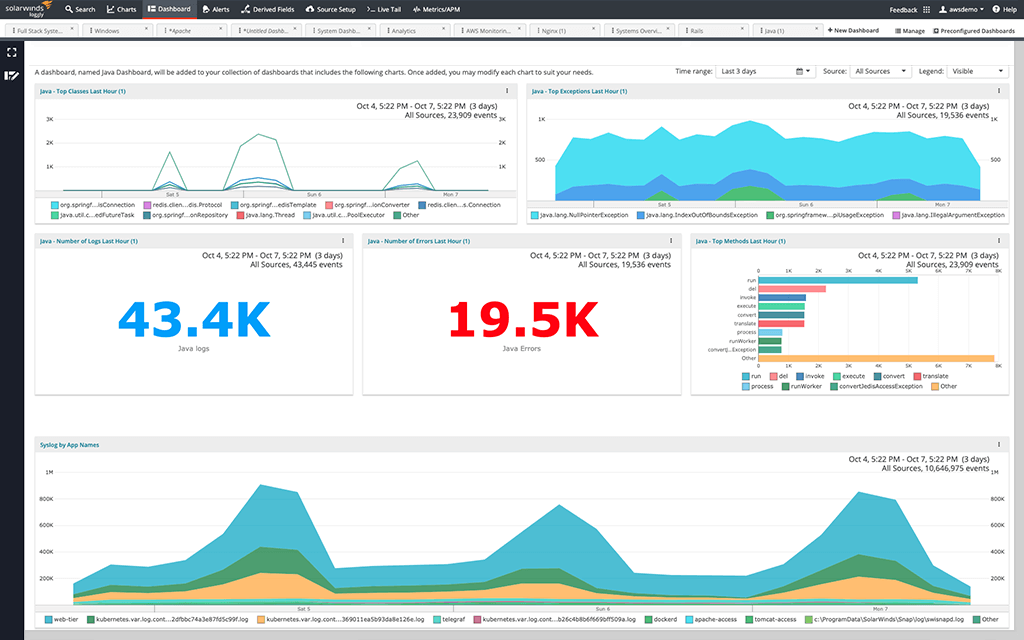Click the fullscreen expand icon in left sidebar

[12, 51]
